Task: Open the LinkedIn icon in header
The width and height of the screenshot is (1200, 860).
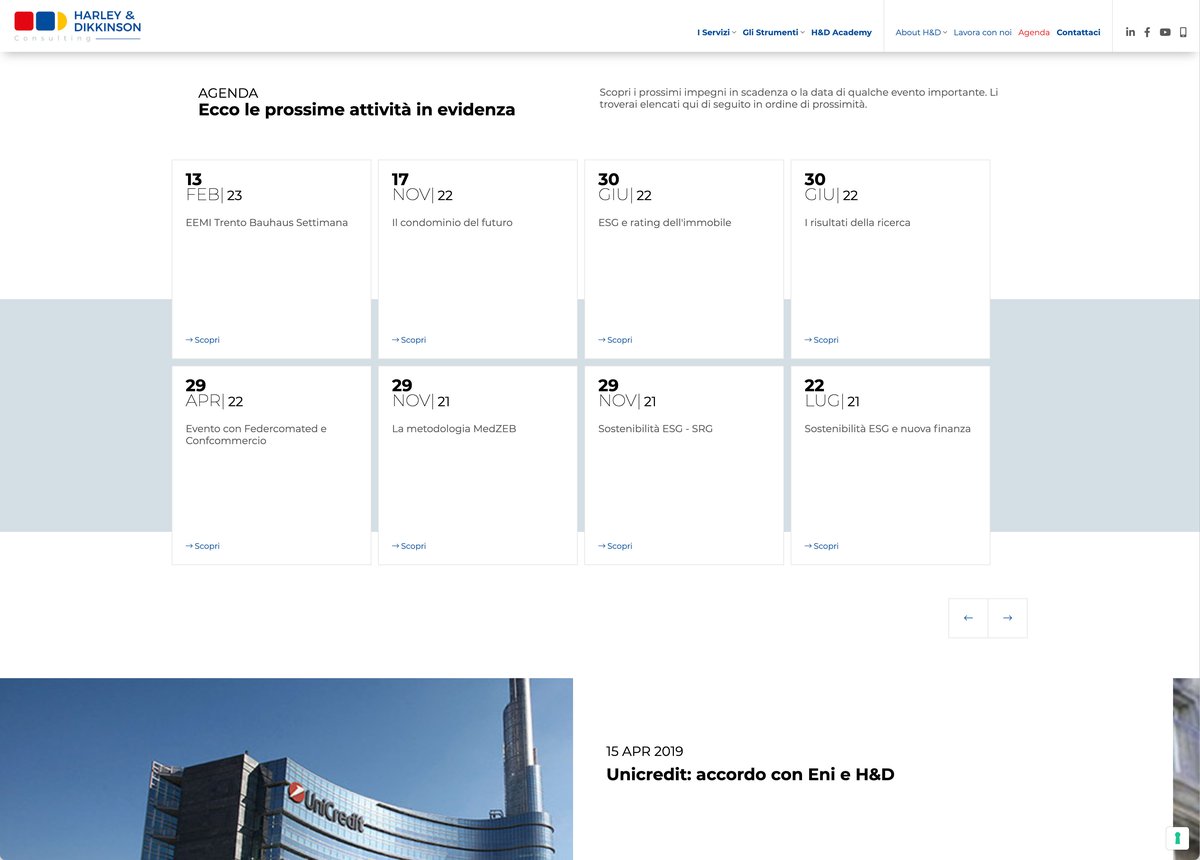Action: (x=1130, y=32)
